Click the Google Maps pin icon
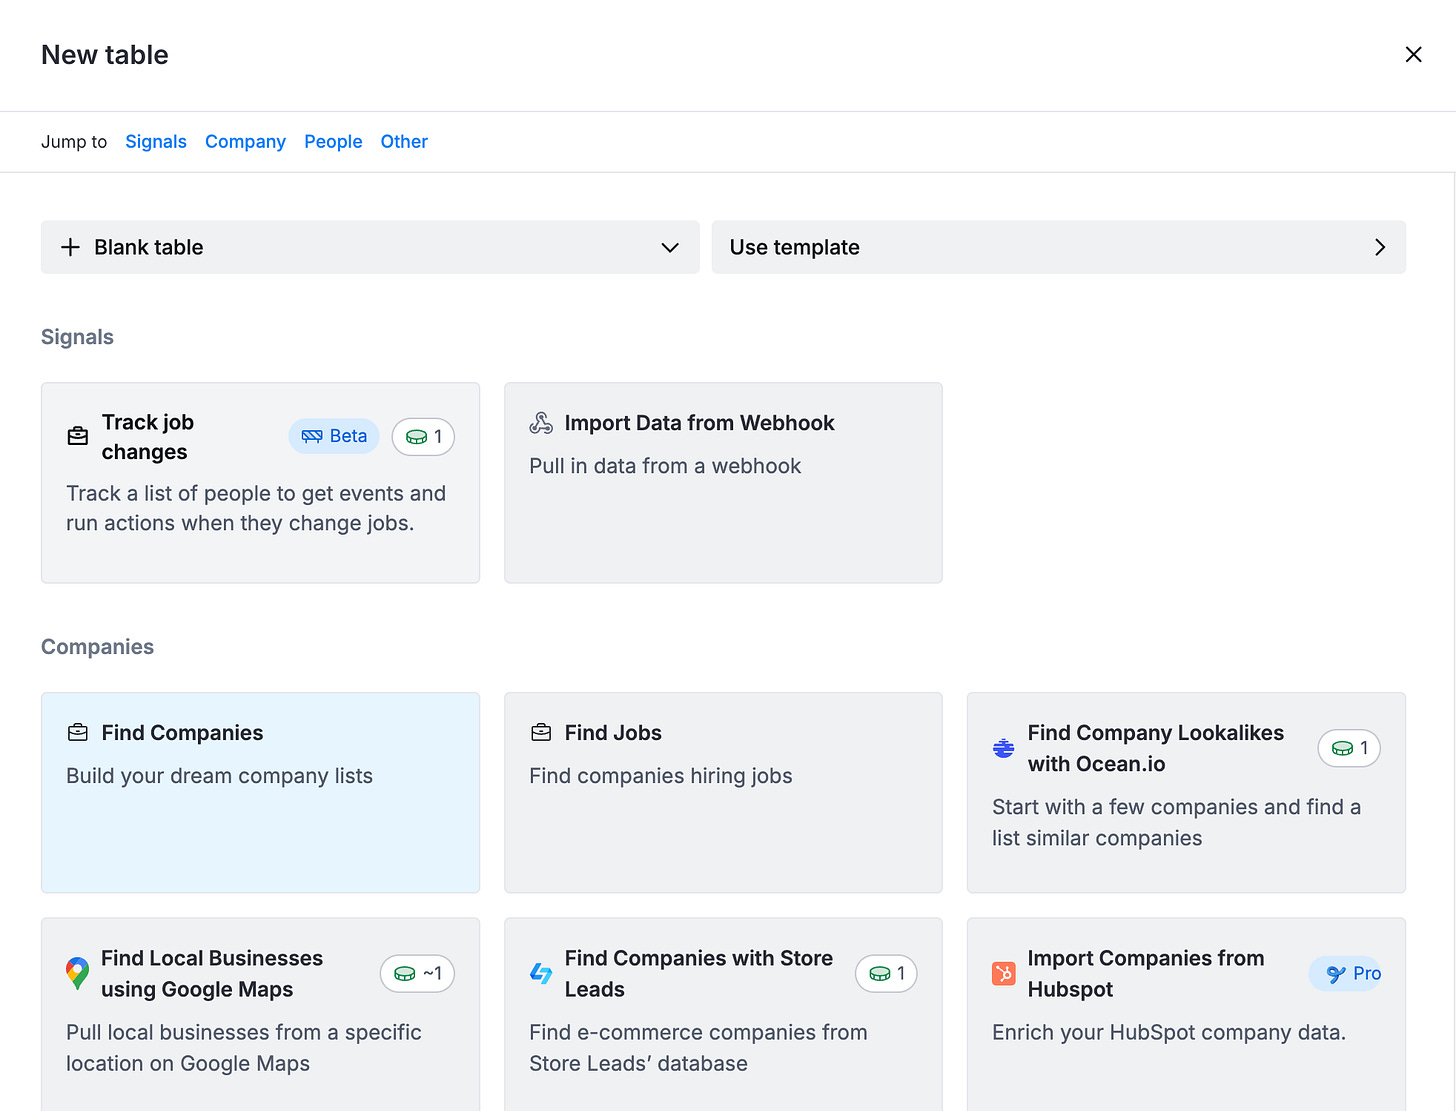The width and height of the screenshot is (1456, 1111). [x=77, y=973]
